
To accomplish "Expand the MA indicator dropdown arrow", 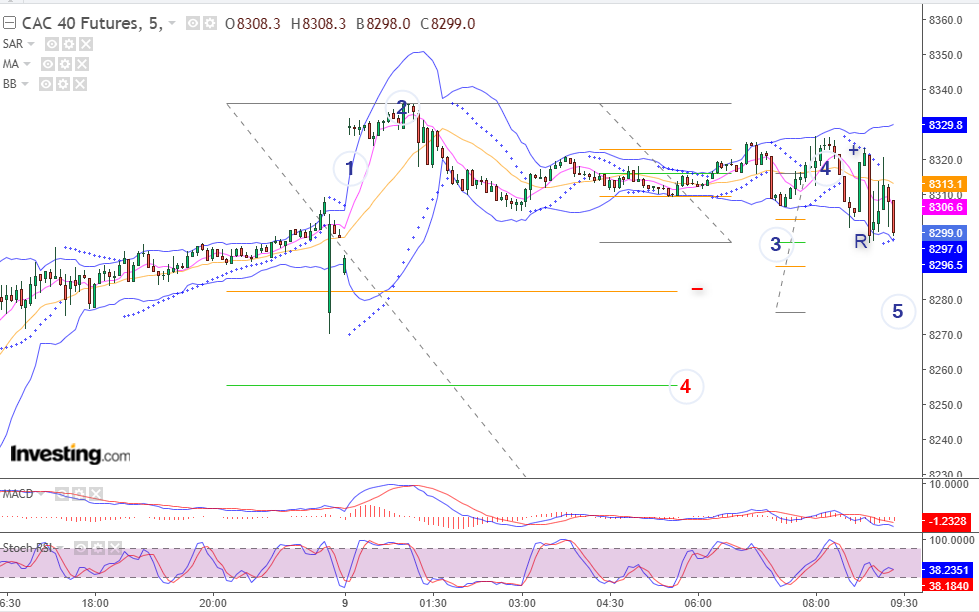I will [27, 64].
